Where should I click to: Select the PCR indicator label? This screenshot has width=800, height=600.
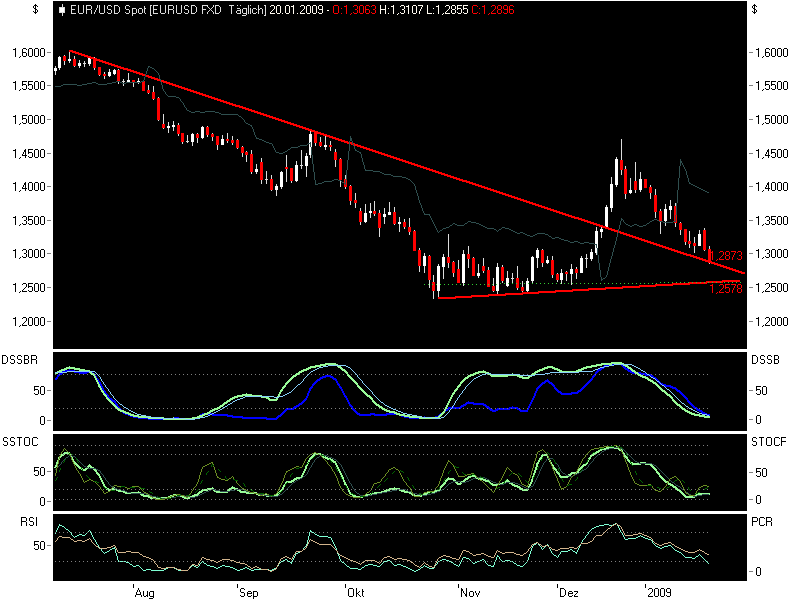click(762, 521)
